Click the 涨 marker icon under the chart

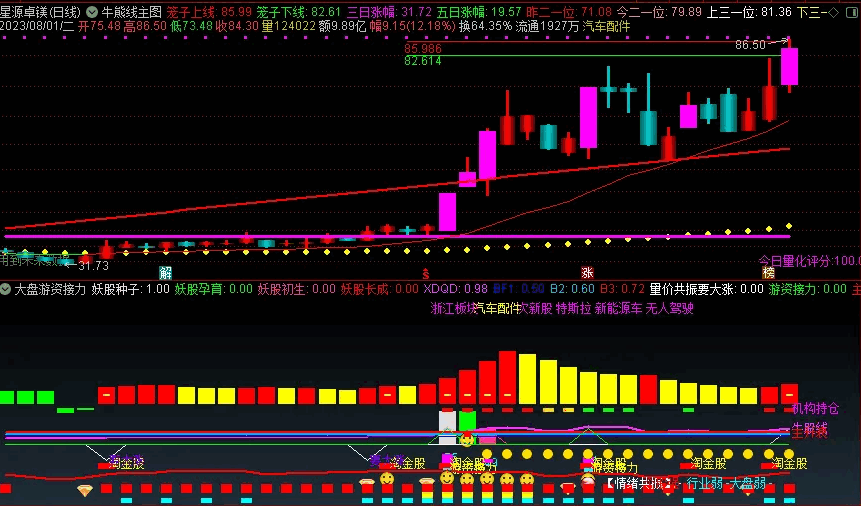pos(588,273)
